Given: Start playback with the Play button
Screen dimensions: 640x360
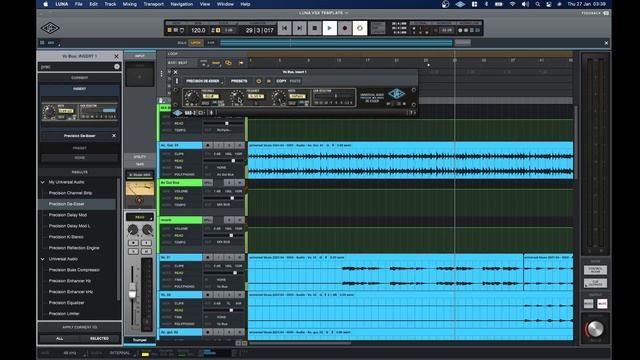Looking at the screenshot, I should (330, 28).
